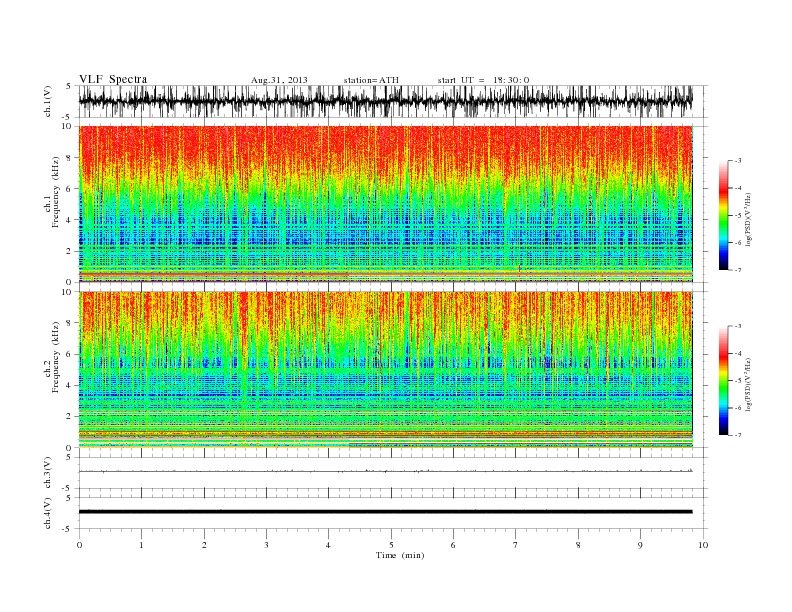Click the "start UT = 18:30:0" label
The height and width of the screenshot is (612, 792).
483,80
